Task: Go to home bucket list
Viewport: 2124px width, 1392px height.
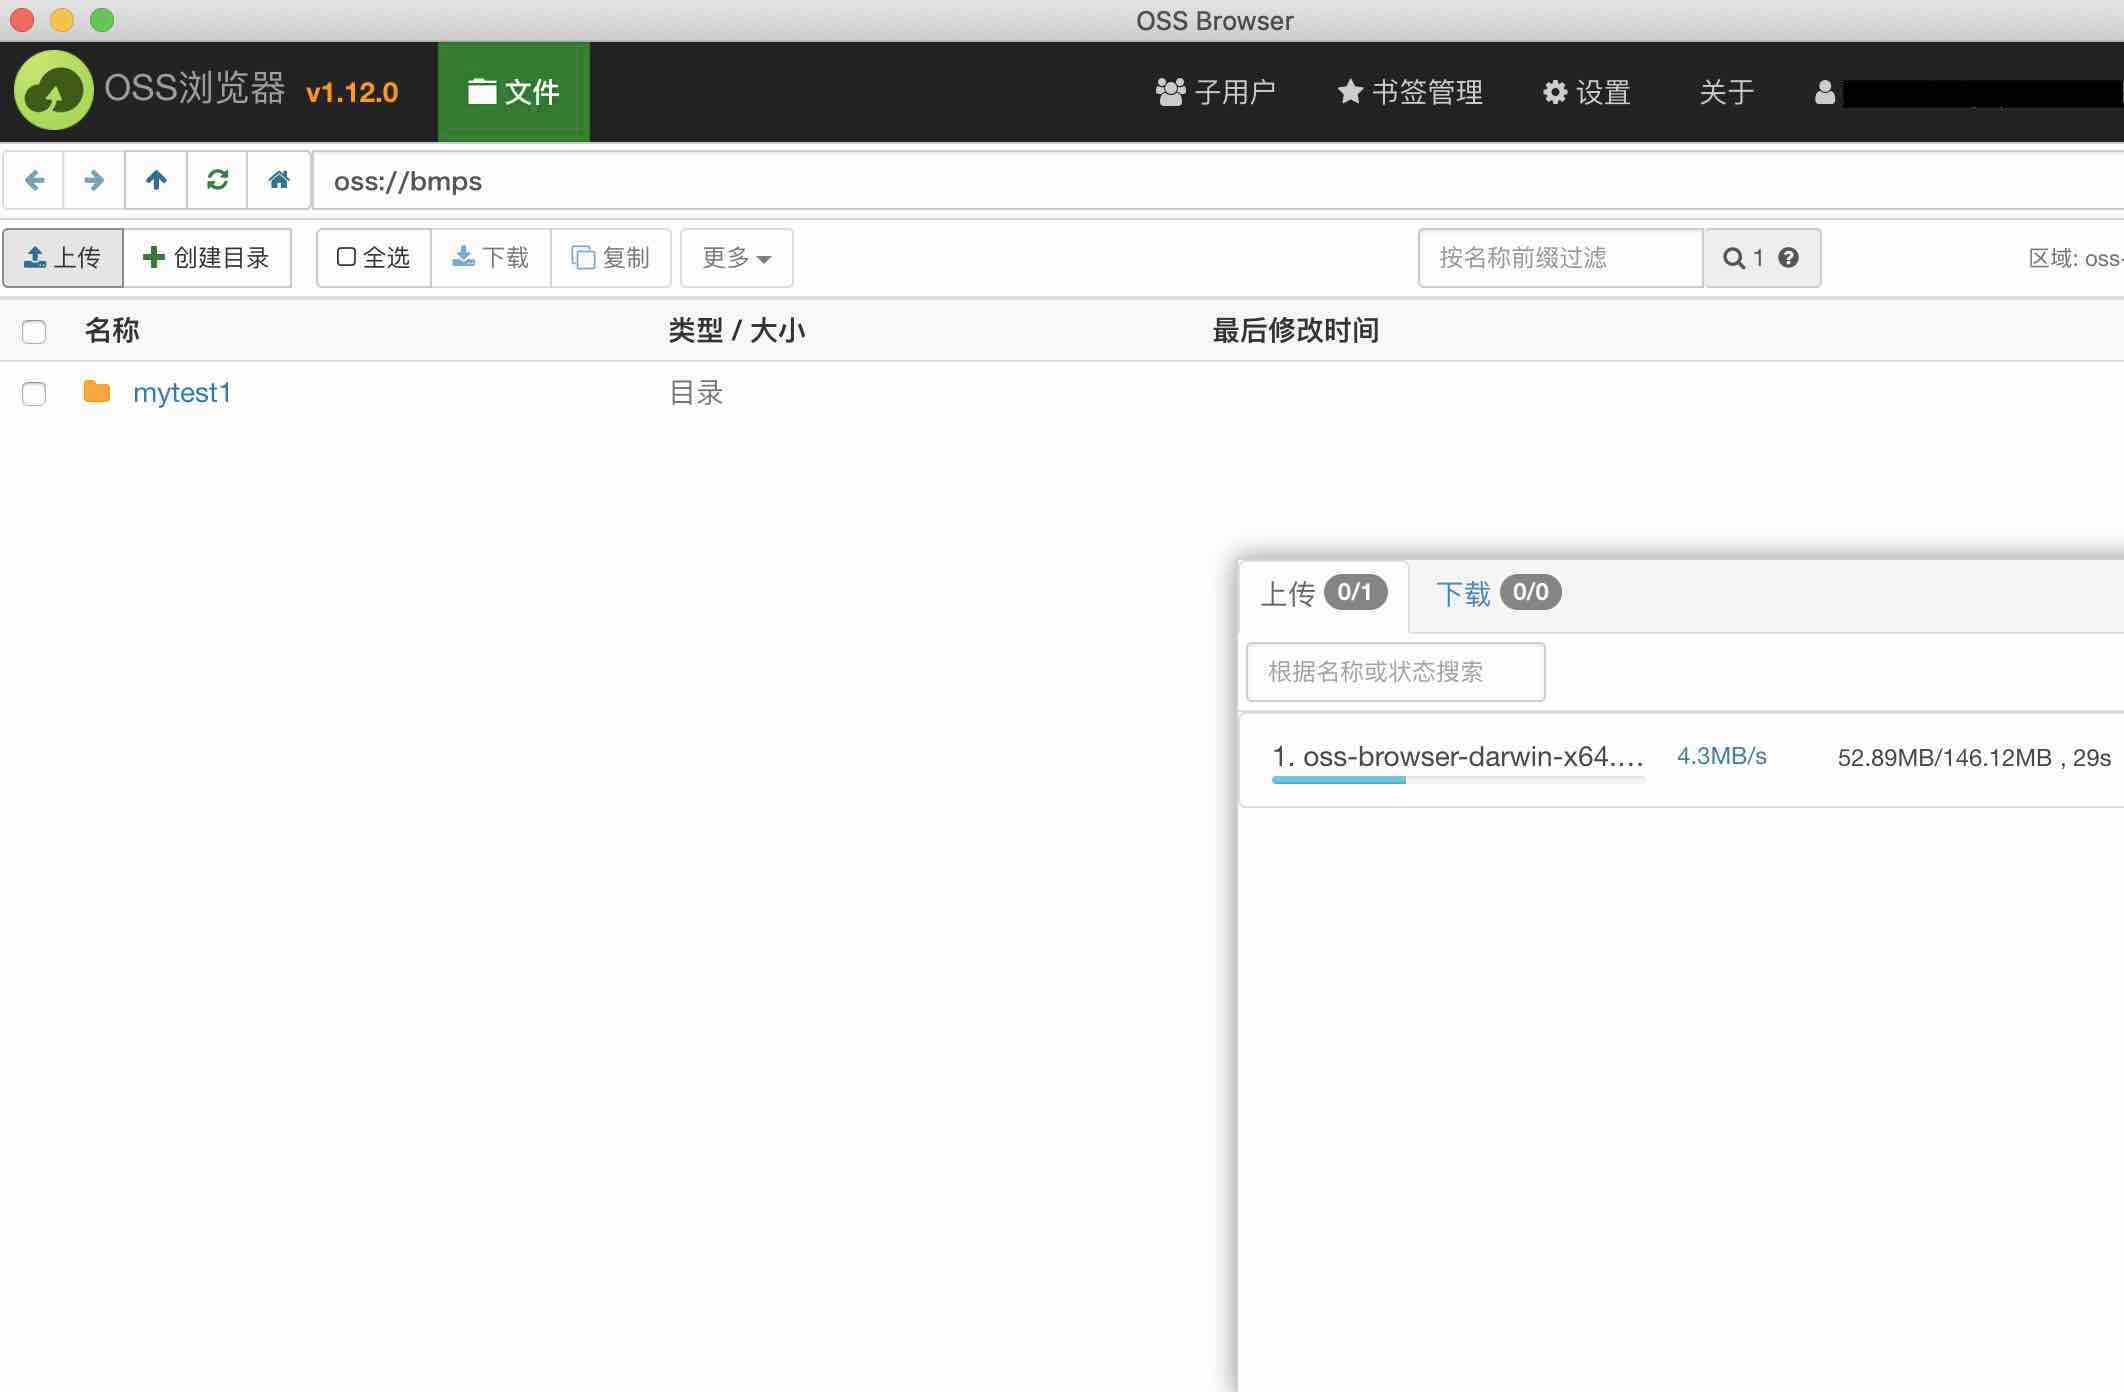Action: point(279,180)
